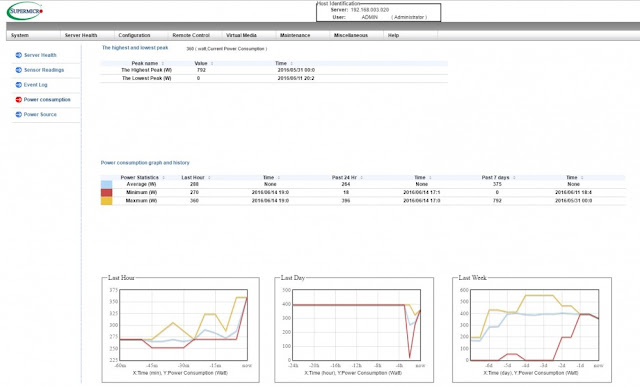The width and height of the screenshot is (640, 387).
Task: Sort statistics by Power Statistics column
Action: [140, 178]
